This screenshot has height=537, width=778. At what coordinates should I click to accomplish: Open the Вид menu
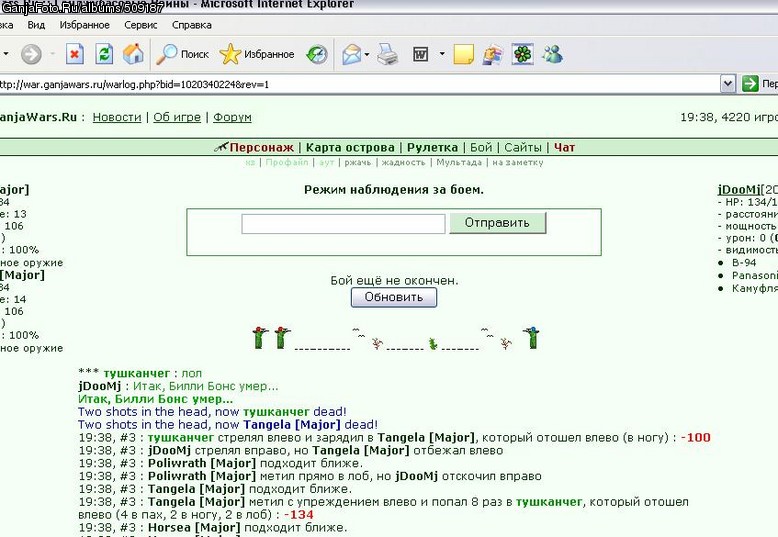click(x=36, y=25)
